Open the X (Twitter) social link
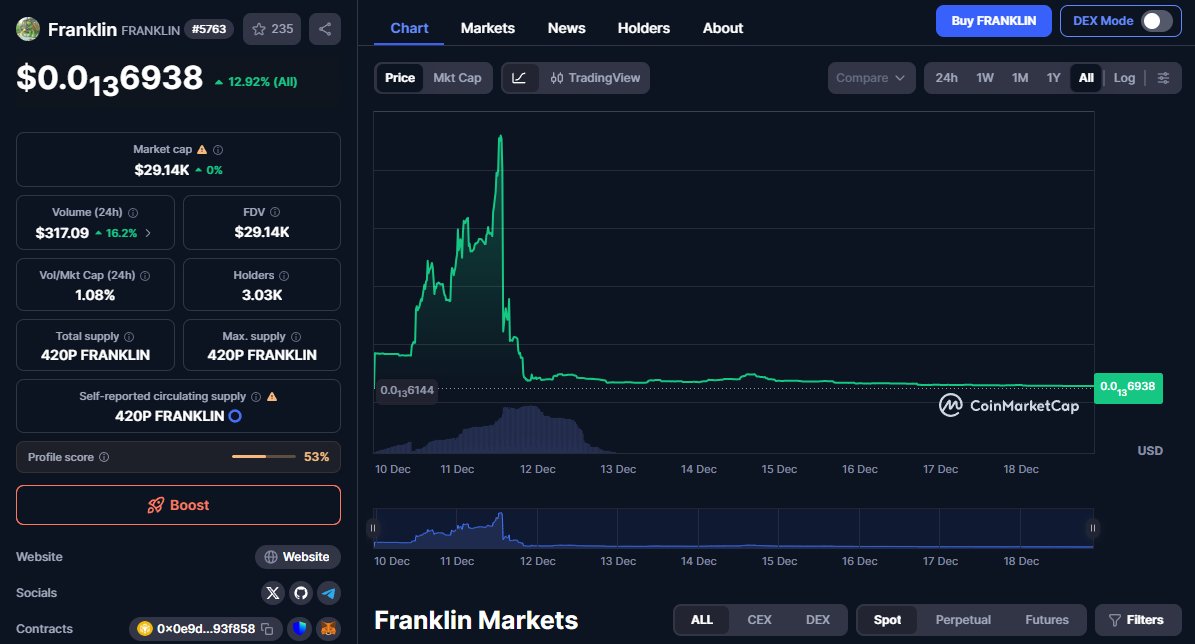 [273, 593]
